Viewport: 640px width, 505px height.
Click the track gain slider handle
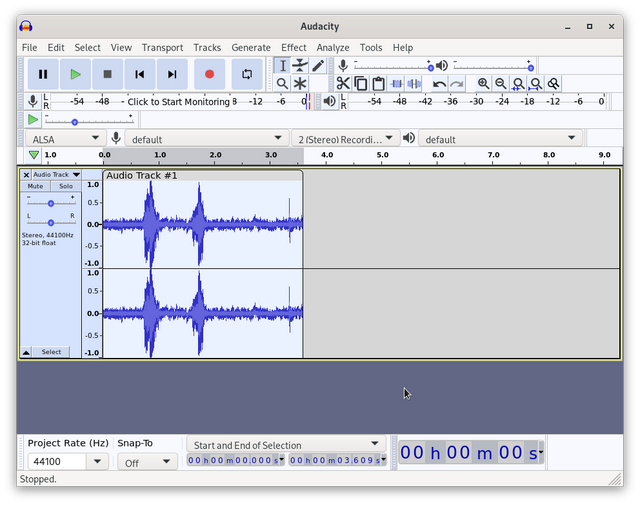51,203
